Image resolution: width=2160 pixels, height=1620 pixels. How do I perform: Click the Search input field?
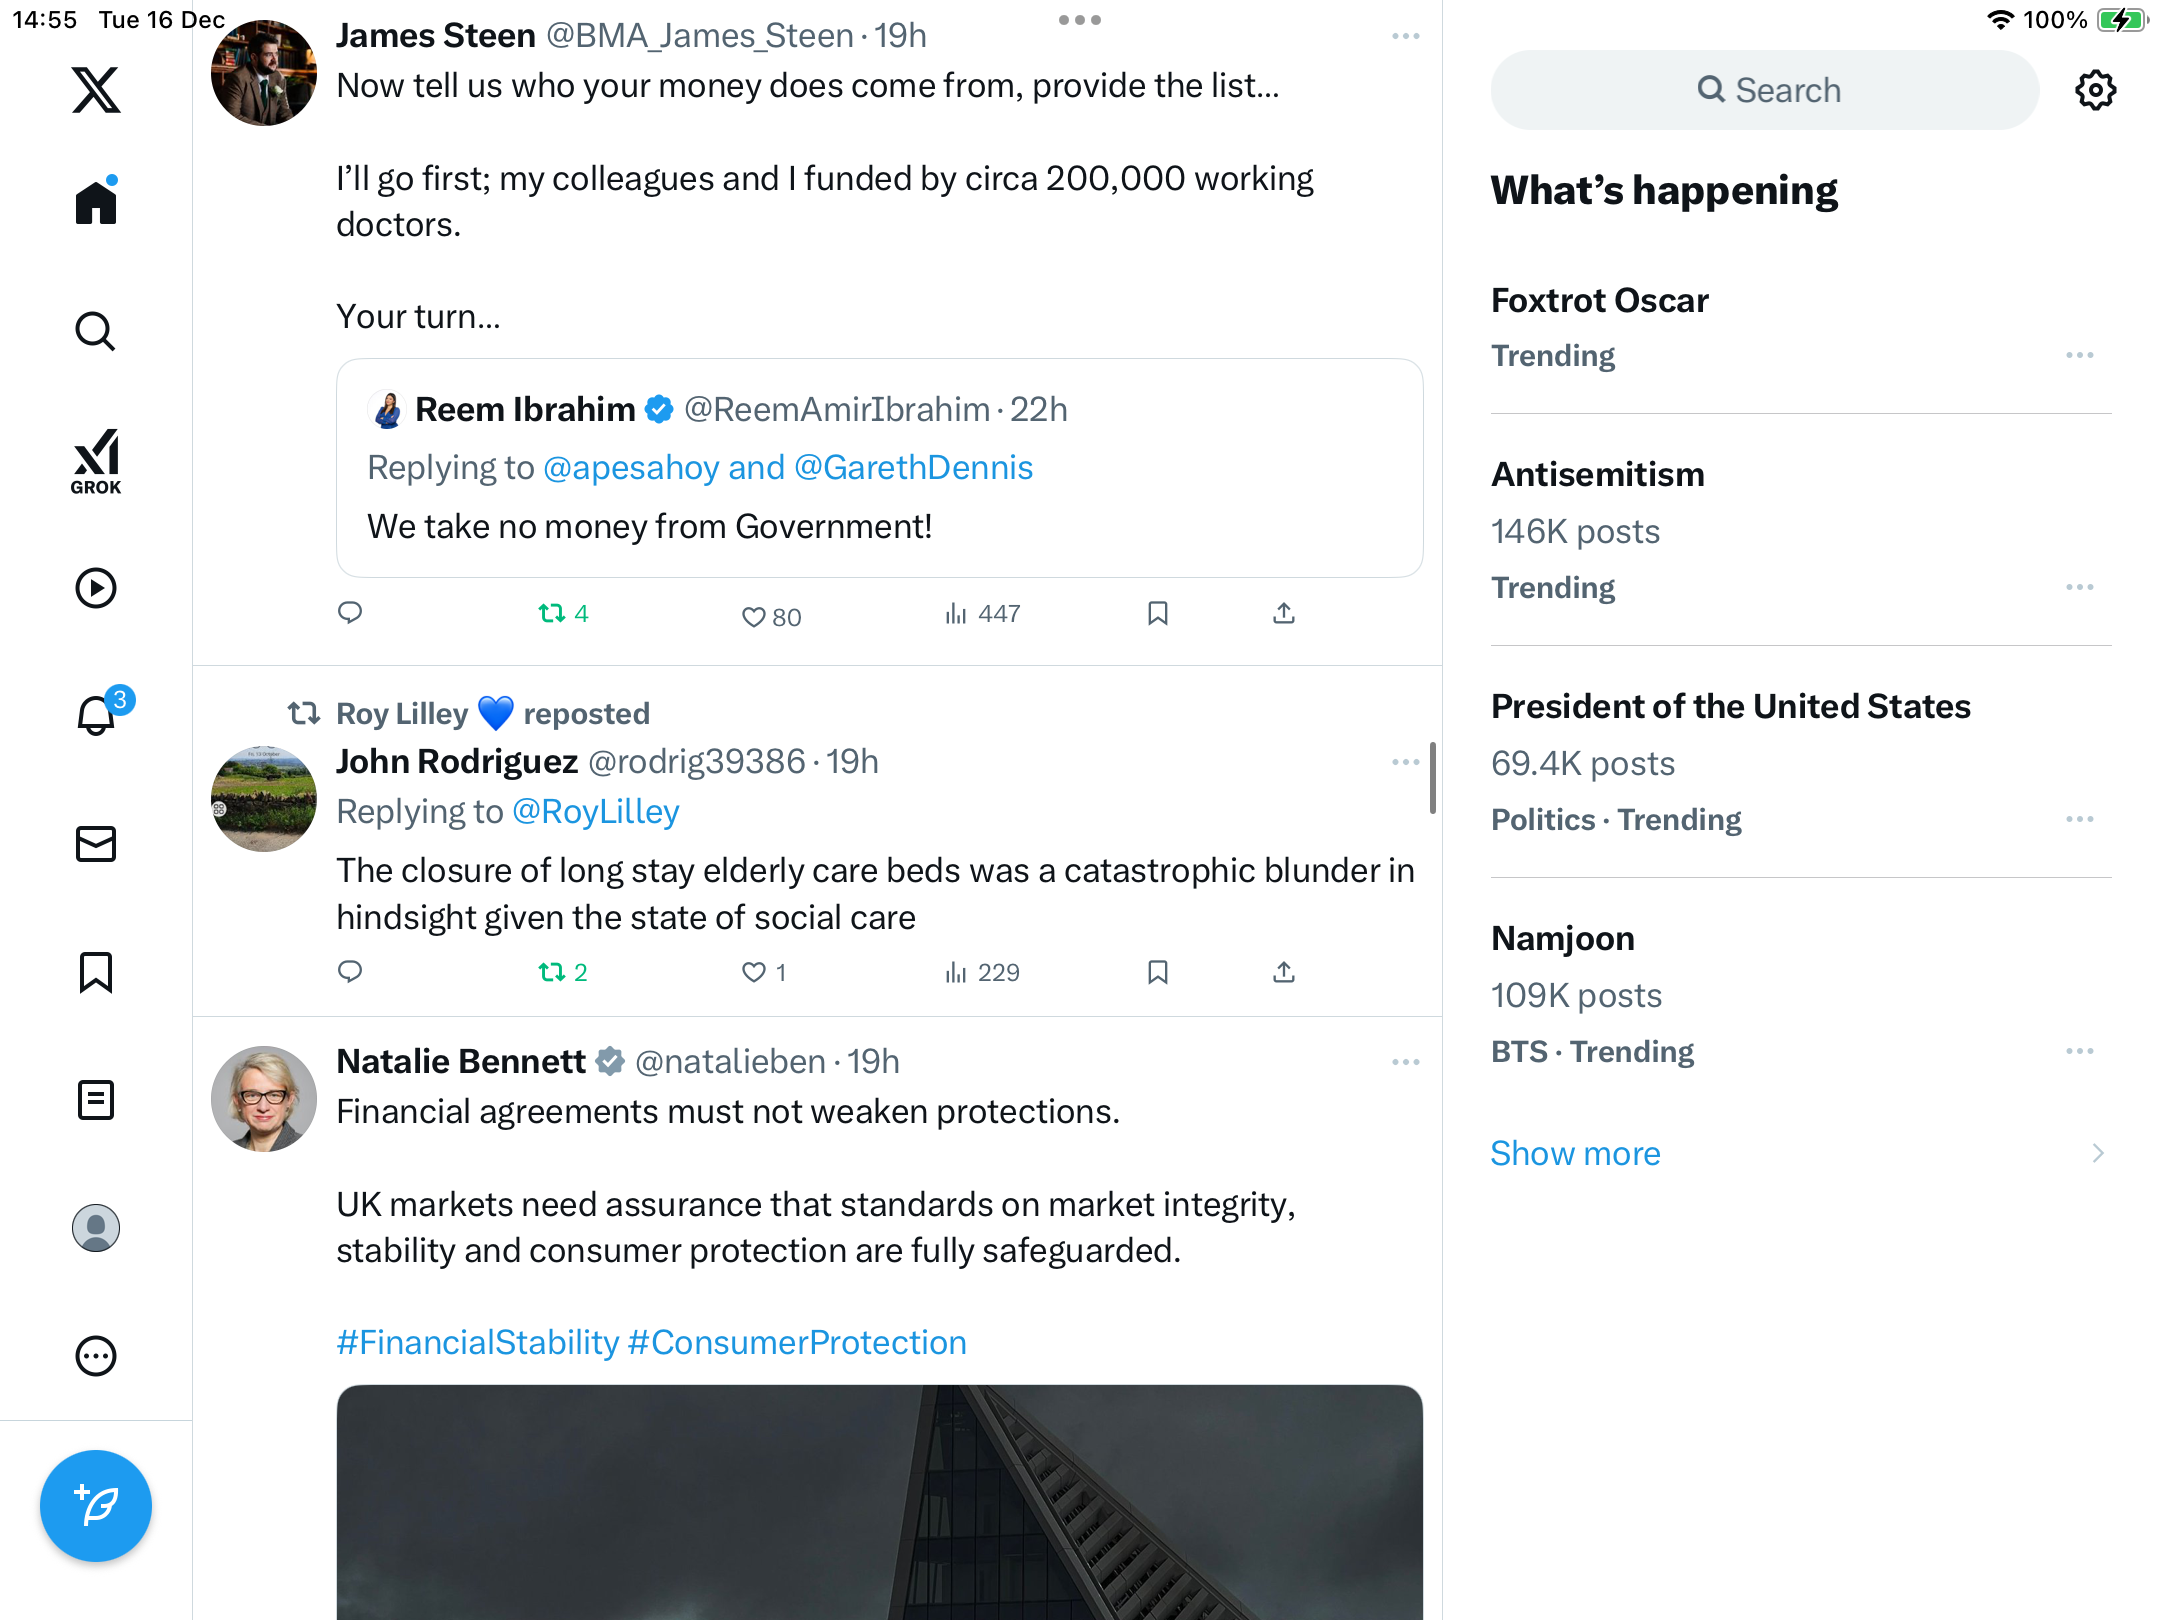click(x=1765, y=90)
